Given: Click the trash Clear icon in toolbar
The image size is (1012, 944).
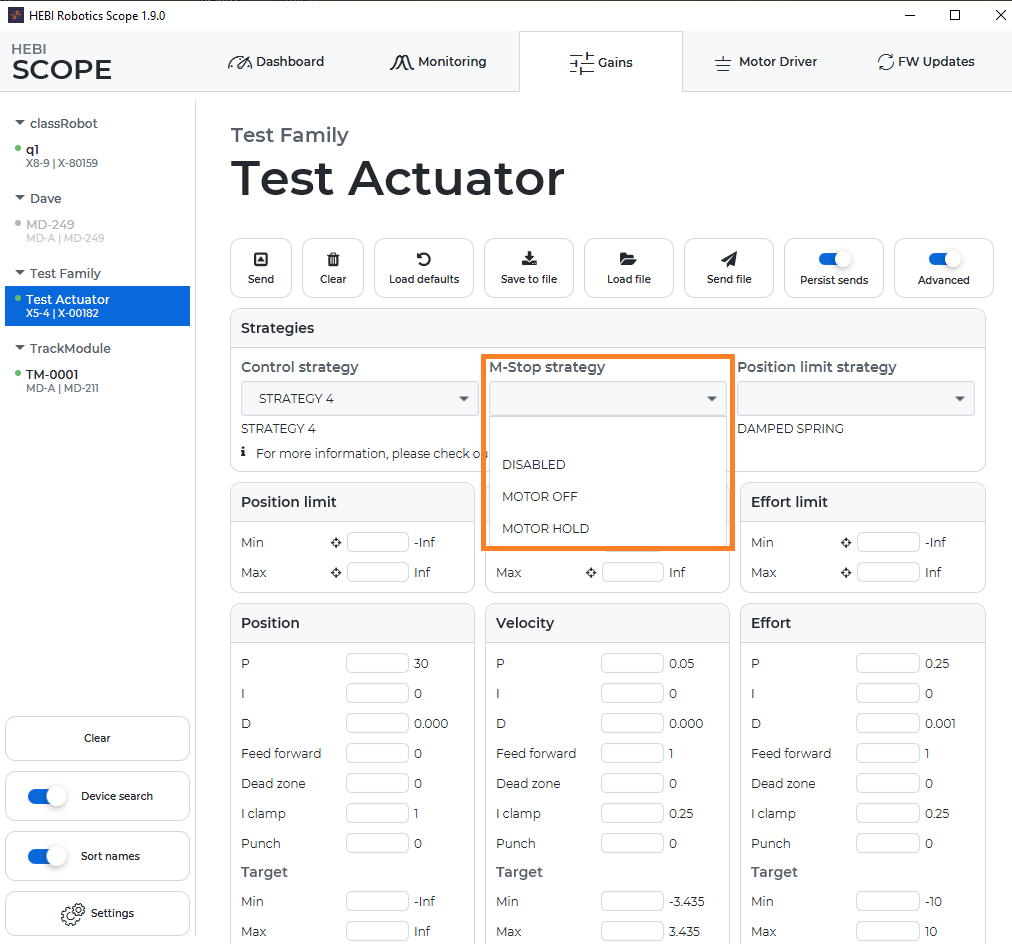Looking at the screenshot, I should [333, 258].
